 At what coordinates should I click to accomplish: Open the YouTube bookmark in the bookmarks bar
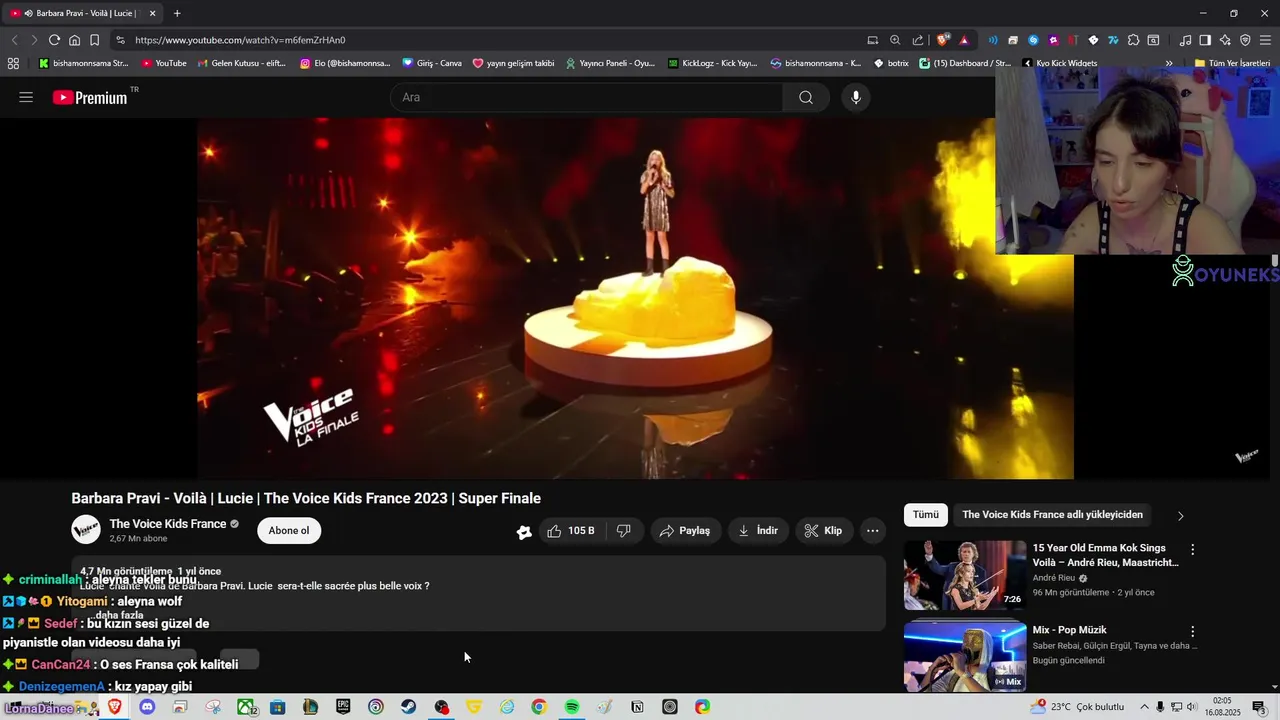[x=164, y=63]
